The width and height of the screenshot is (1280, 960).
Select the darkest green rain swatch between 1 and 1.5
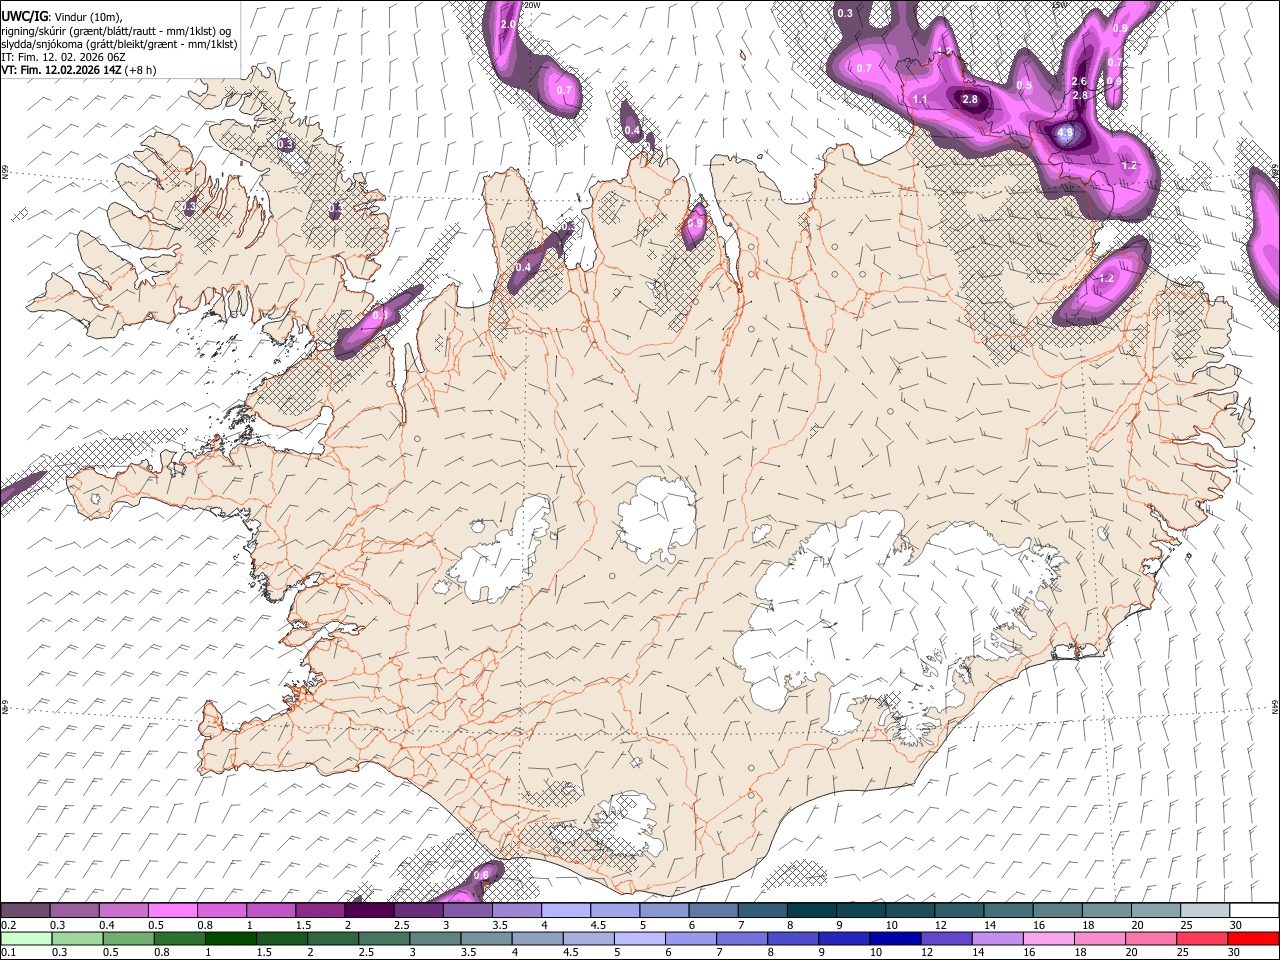click(233, 939)
